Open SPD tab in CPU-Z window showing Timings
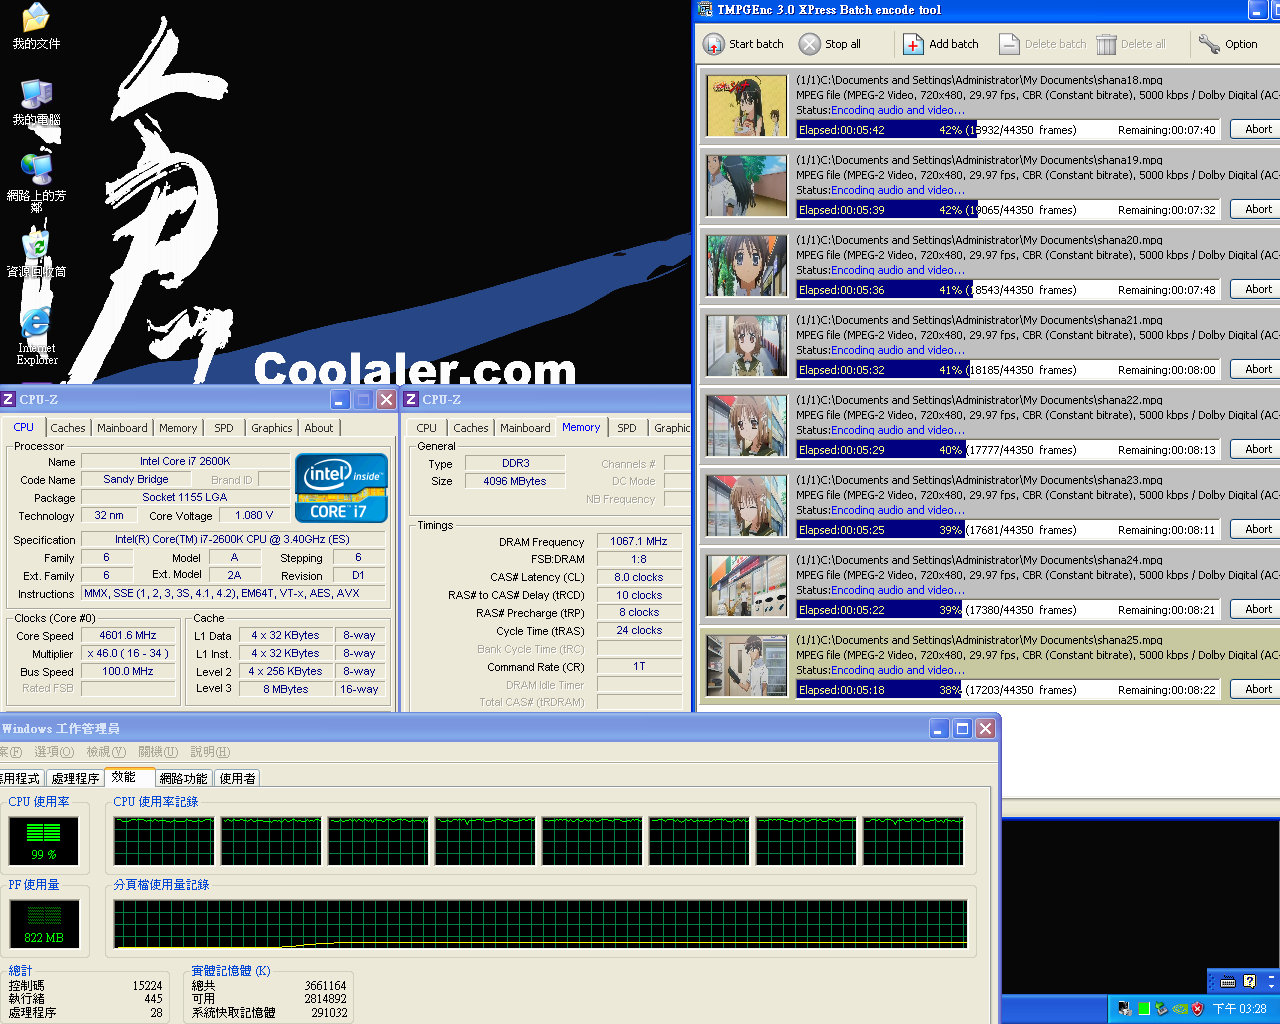The image size is (1280, 1024). [x=627, y=428]
